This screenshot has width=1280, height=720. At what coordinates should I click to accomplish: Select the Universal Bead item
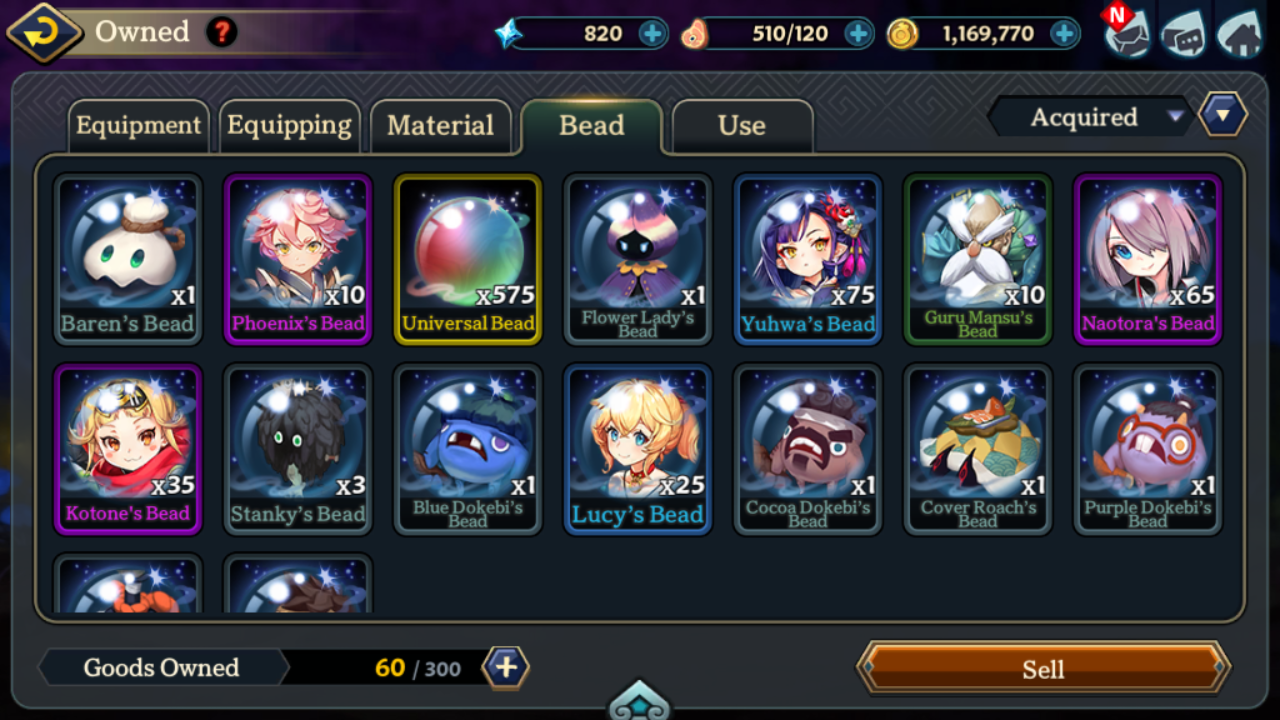click(x=468, y=259)
